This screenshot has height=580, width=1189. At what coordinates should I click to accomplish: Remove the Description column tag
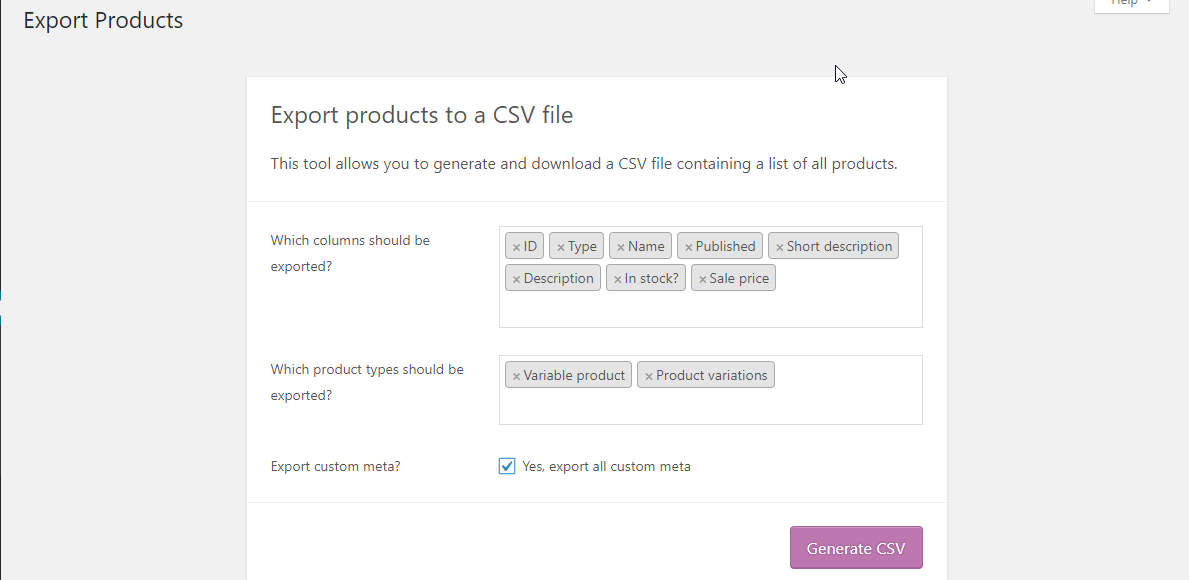[516, 279]
